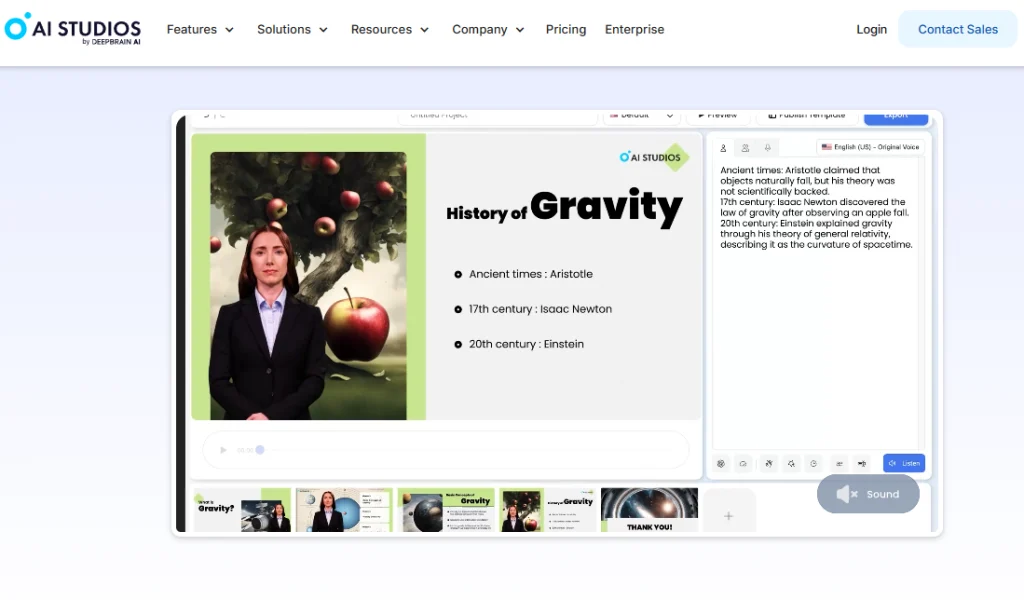Image resolution: width=1024 pixels, height=600 pixels.
Task: Click the Contact Sales button
Action: pyautogui.click(x=957, y=29)
